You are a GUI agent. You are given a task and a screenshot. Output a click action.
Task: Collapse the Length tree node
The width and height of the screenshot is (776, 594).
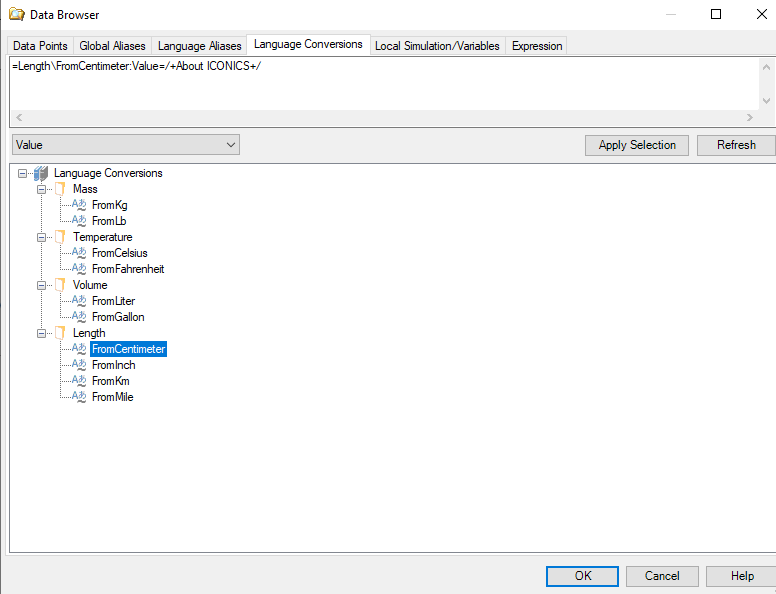[x=42, y=333]
